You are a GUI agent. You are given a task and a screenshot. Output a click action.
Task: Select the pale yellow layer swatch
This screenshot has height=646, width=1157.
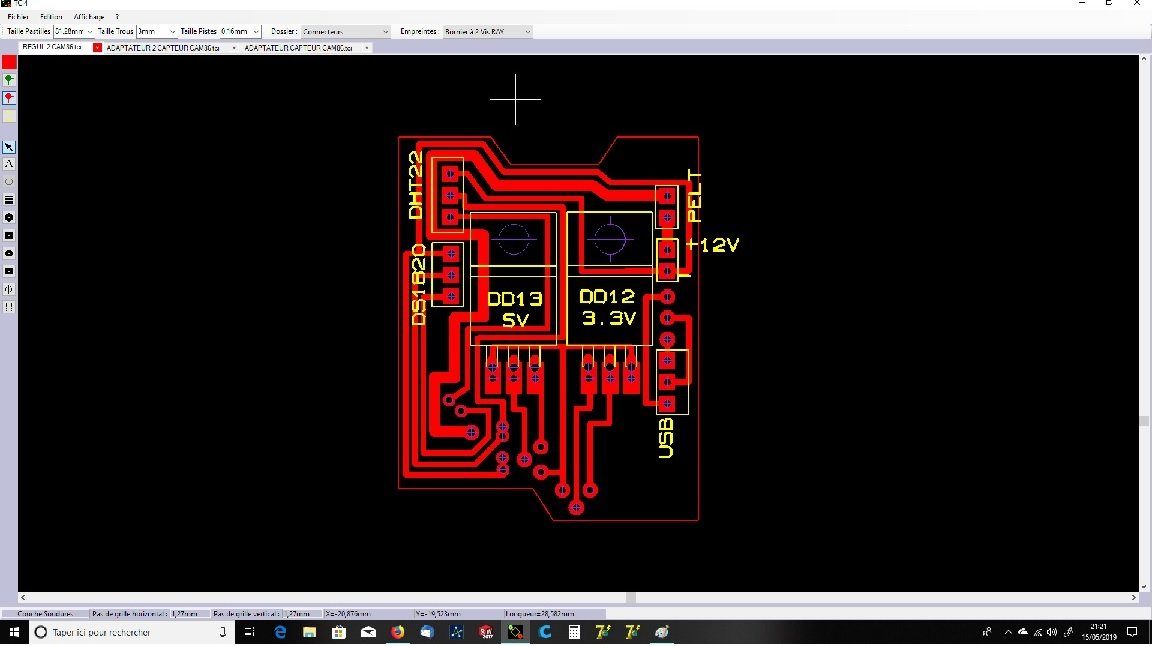tap(9, 116)
